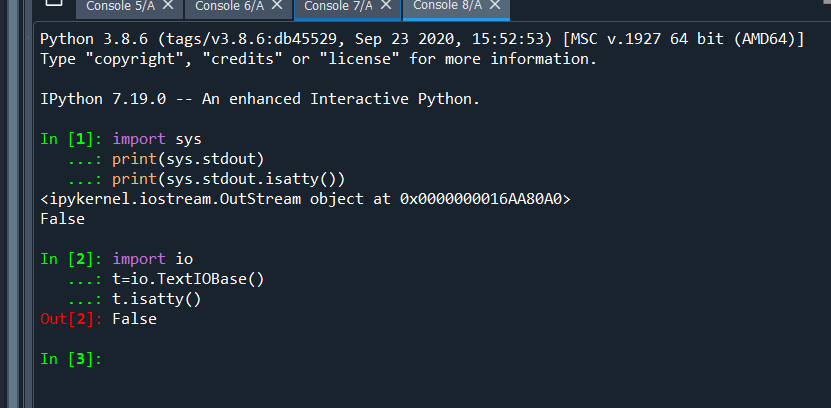
Task: Click the Python 3.8.6 version header line
Action: point(422,39)
